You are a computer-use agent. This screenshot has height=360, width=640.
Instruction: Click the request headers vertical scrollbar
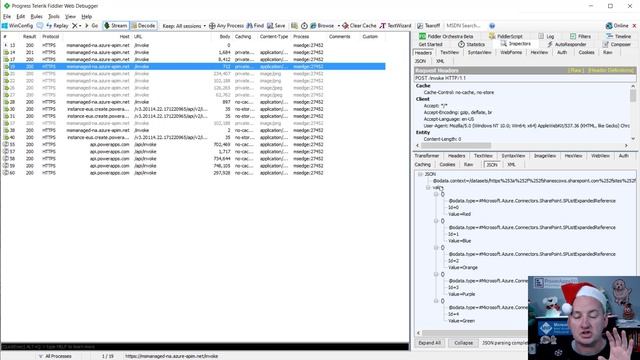[x=633, y=112]
